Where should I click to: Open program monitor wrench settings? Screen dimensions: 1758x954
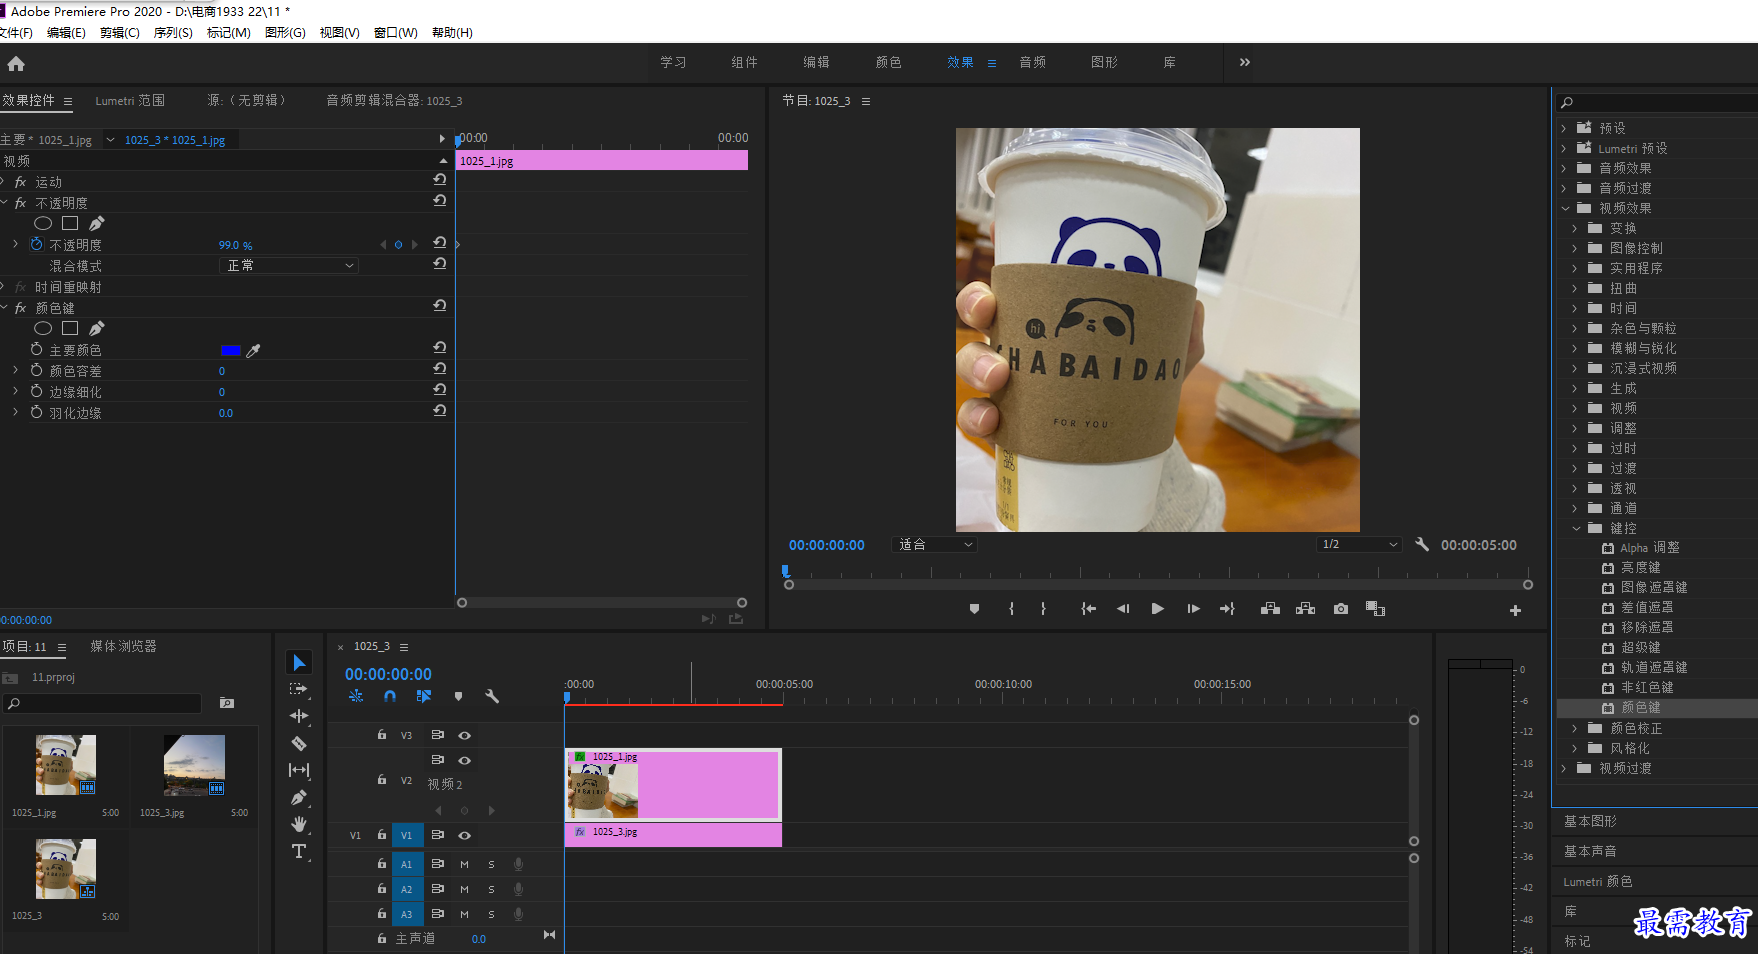click(1422, 544)
